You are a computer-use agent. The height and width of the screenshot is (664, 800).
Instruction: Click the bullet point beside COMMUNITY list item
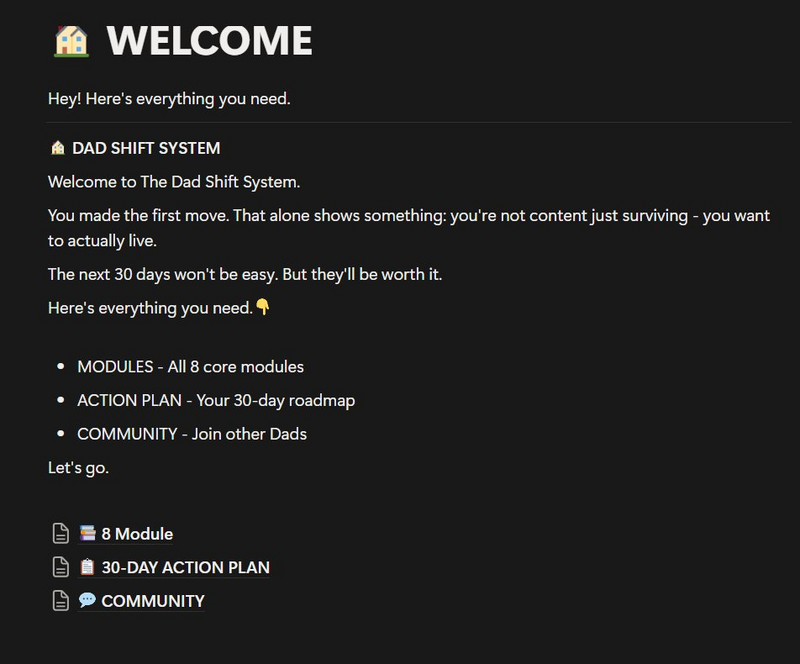point(60,434)
